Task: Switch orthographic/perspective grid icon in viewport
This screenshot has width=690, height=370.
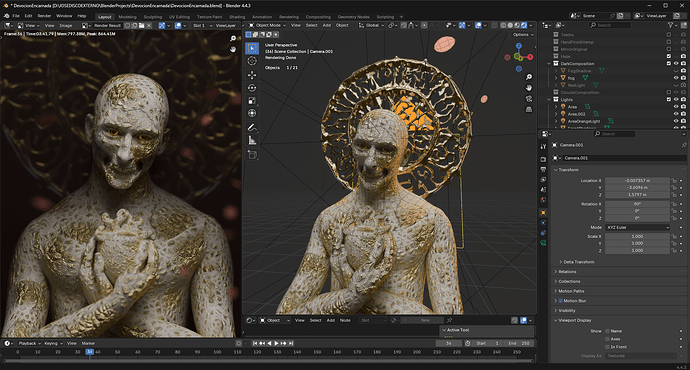Action: pyautogui.click(x=529, y=109)
